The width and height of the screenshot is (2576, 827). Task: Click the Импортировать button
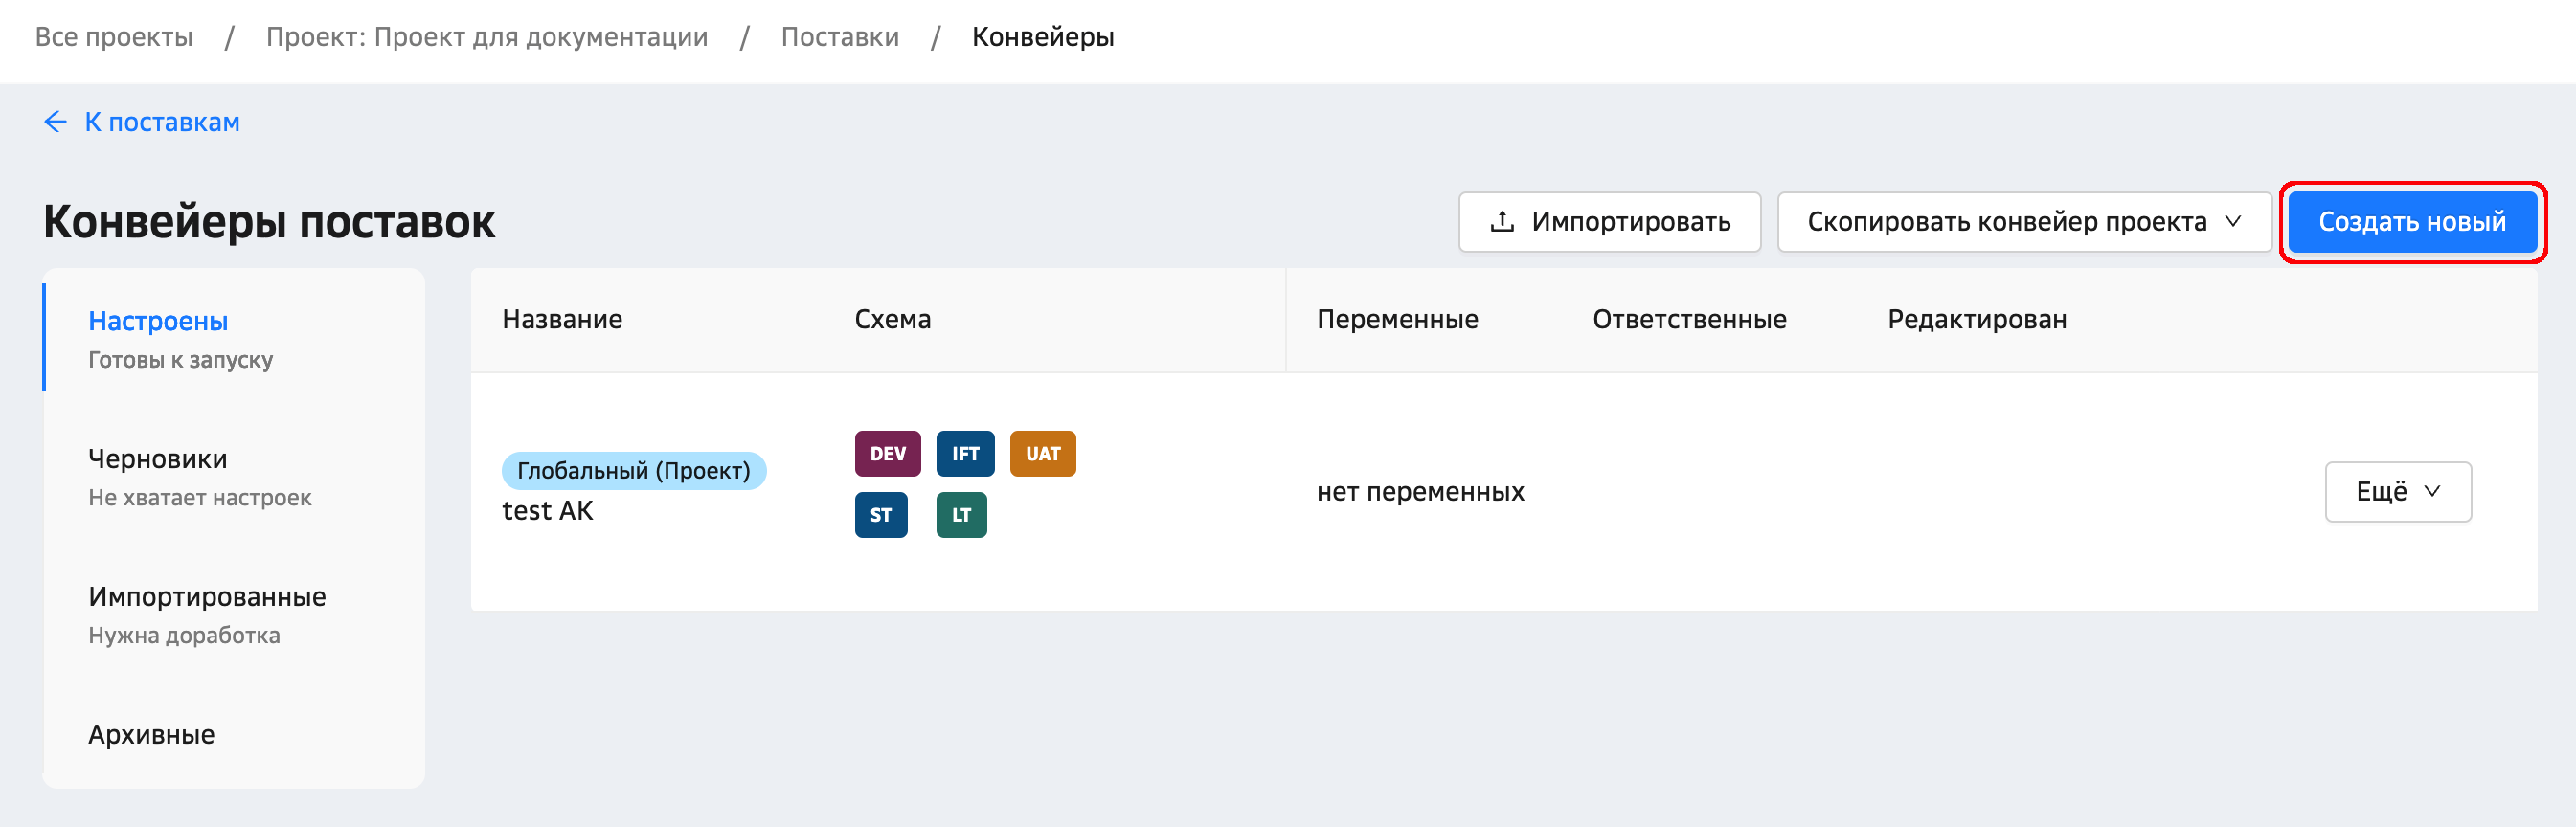[1609, 222]
